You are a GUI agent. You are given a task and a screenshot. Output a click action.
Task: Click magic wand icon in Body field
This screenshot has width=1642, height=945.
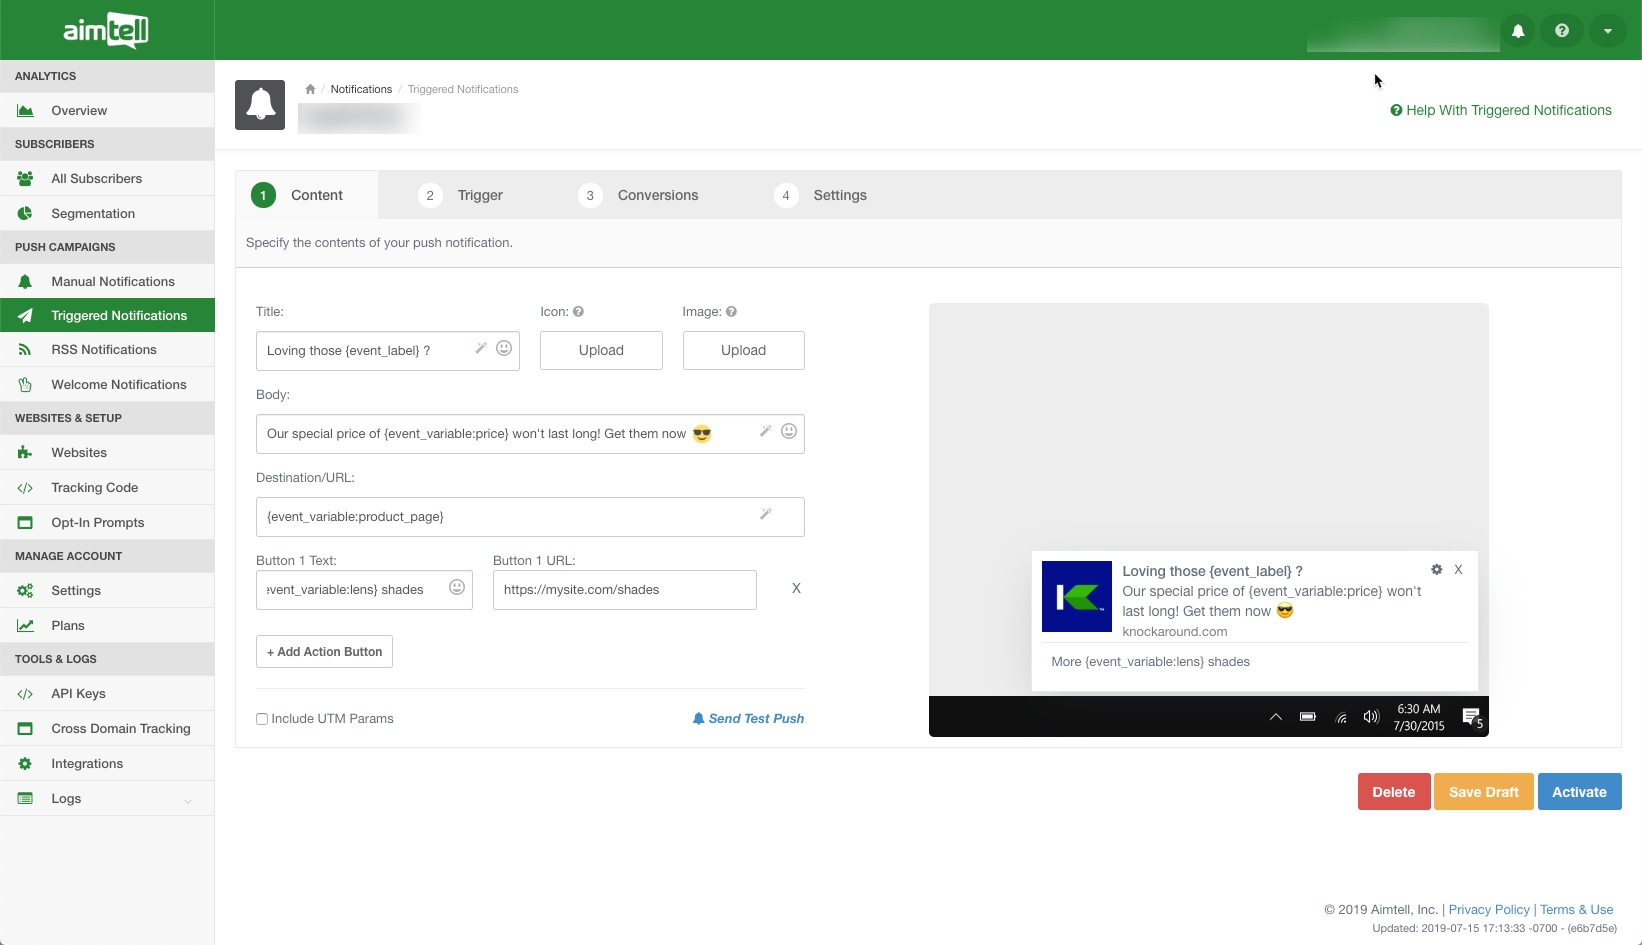765,431
